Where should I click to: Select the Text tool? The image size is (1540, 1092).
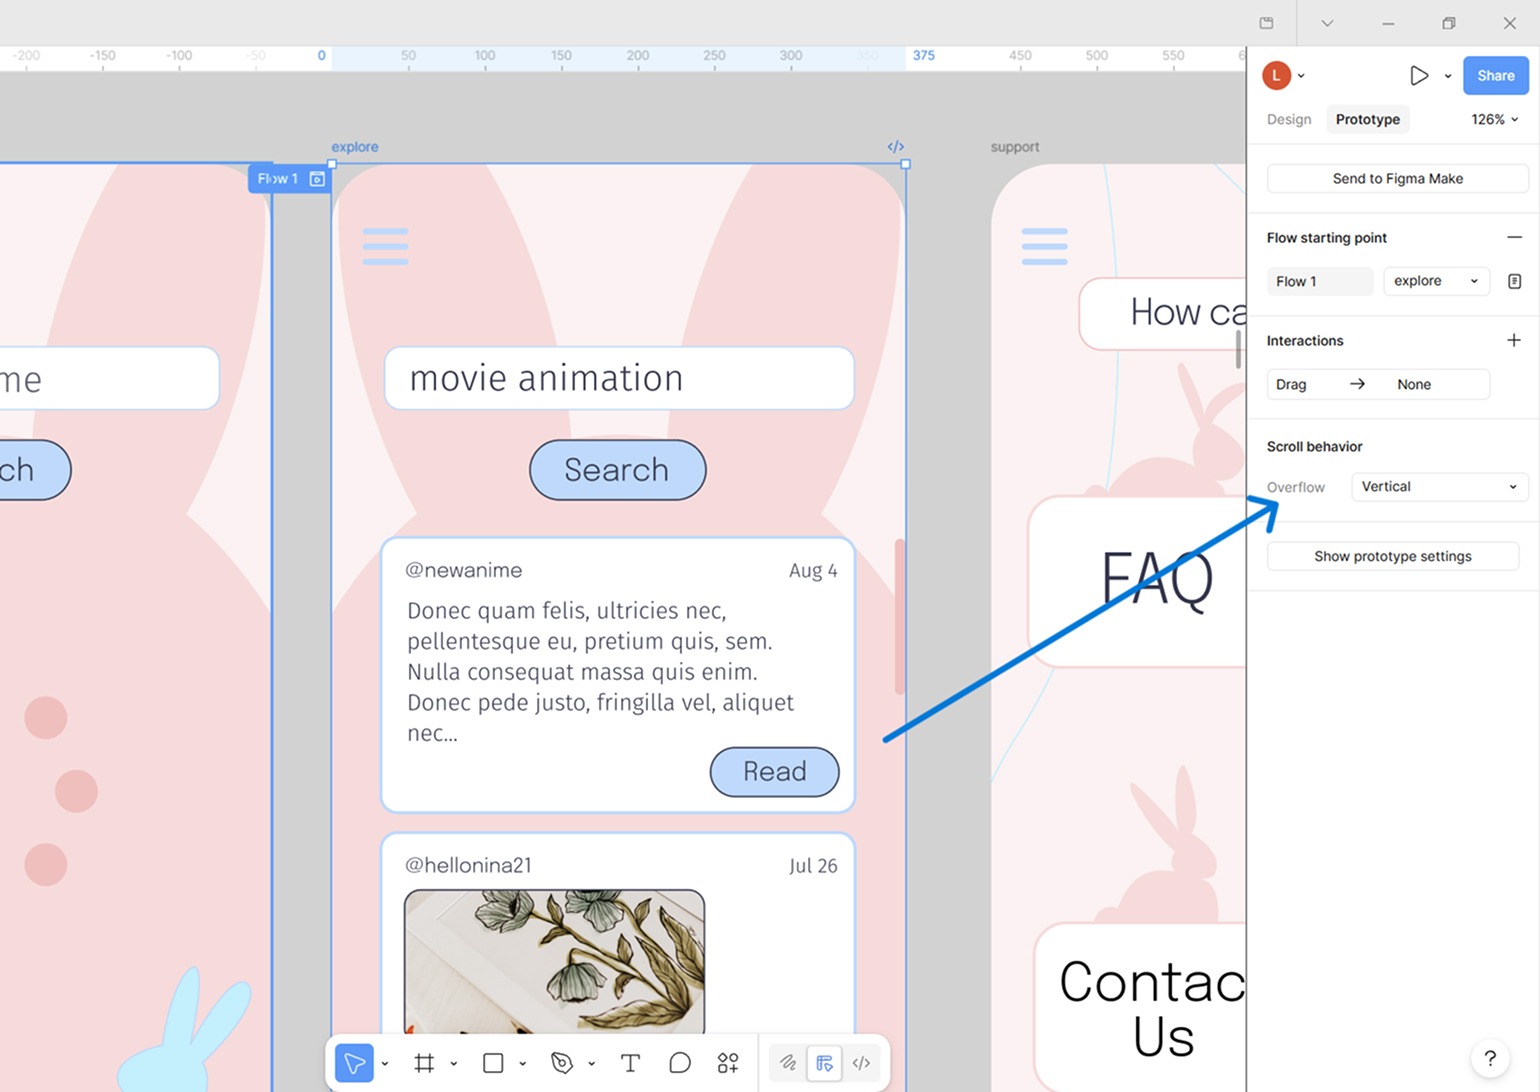coord(630,1063)
